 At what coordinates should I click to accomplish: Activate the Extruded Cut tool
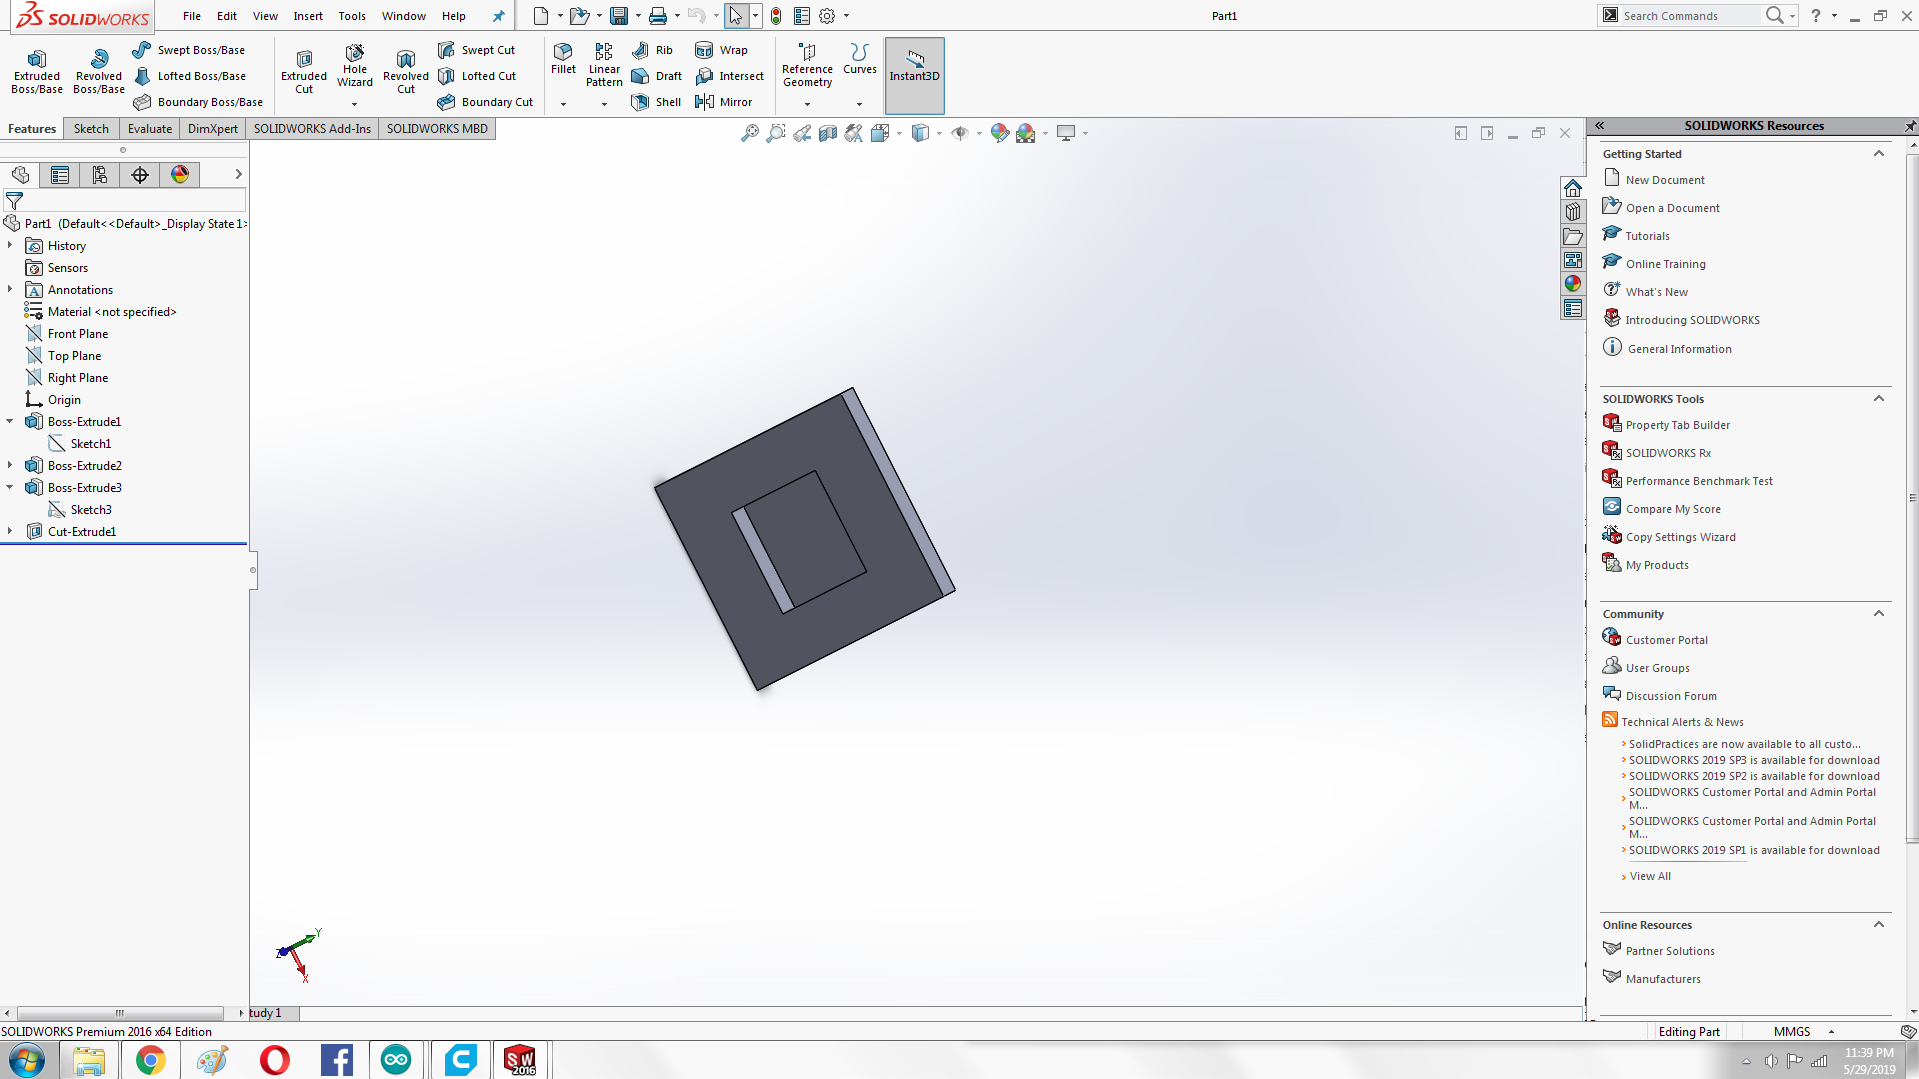click(x=304, y=72)
